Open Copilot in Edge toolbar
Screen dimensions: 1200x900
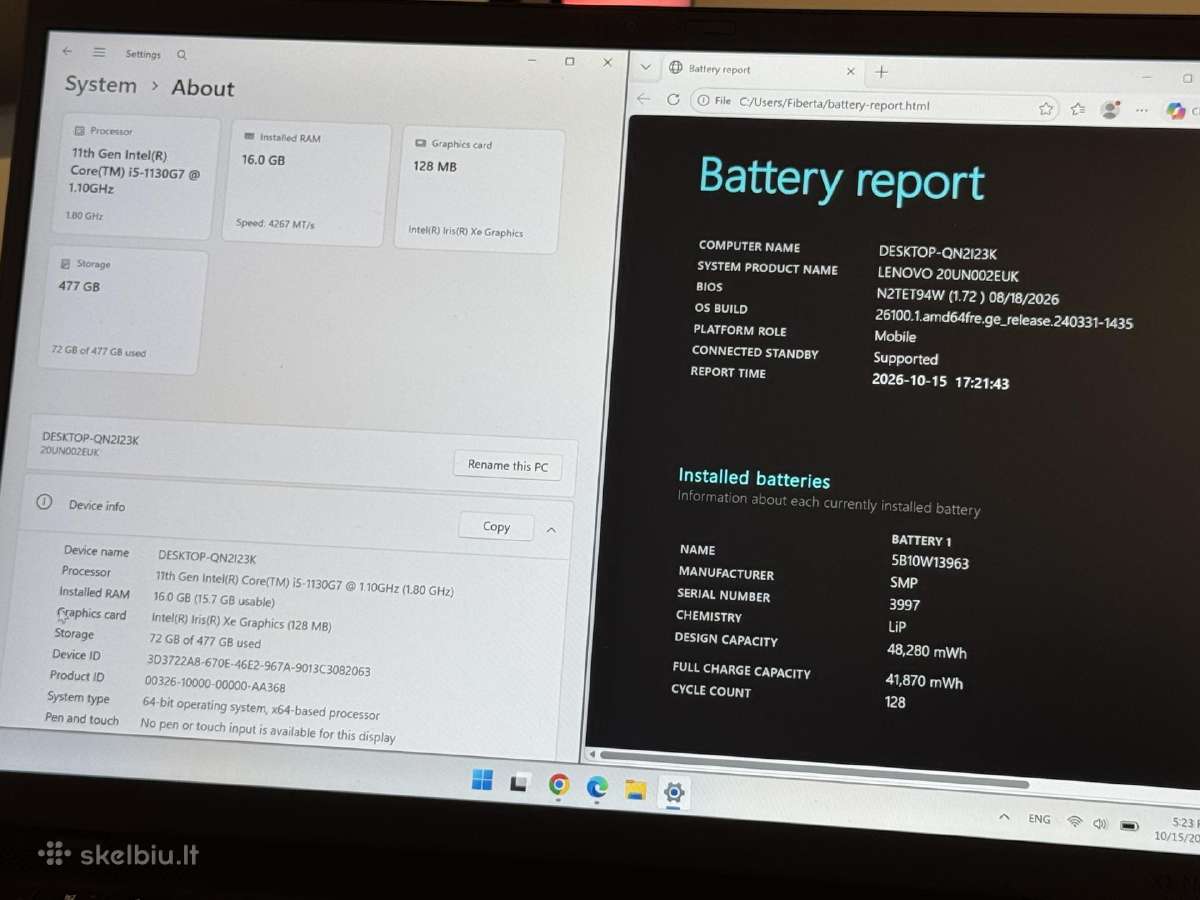(x=1176, y=111)
